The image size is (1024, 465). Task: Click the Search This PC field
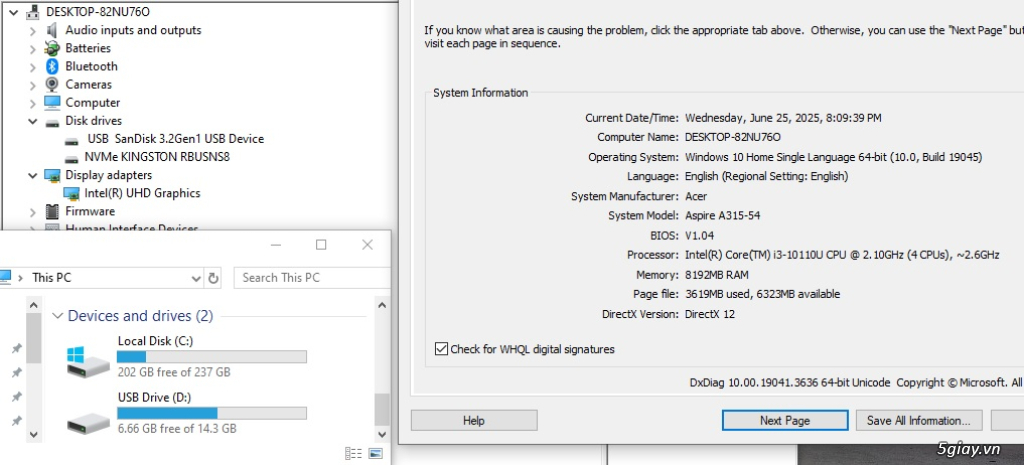tap(312, 278)
